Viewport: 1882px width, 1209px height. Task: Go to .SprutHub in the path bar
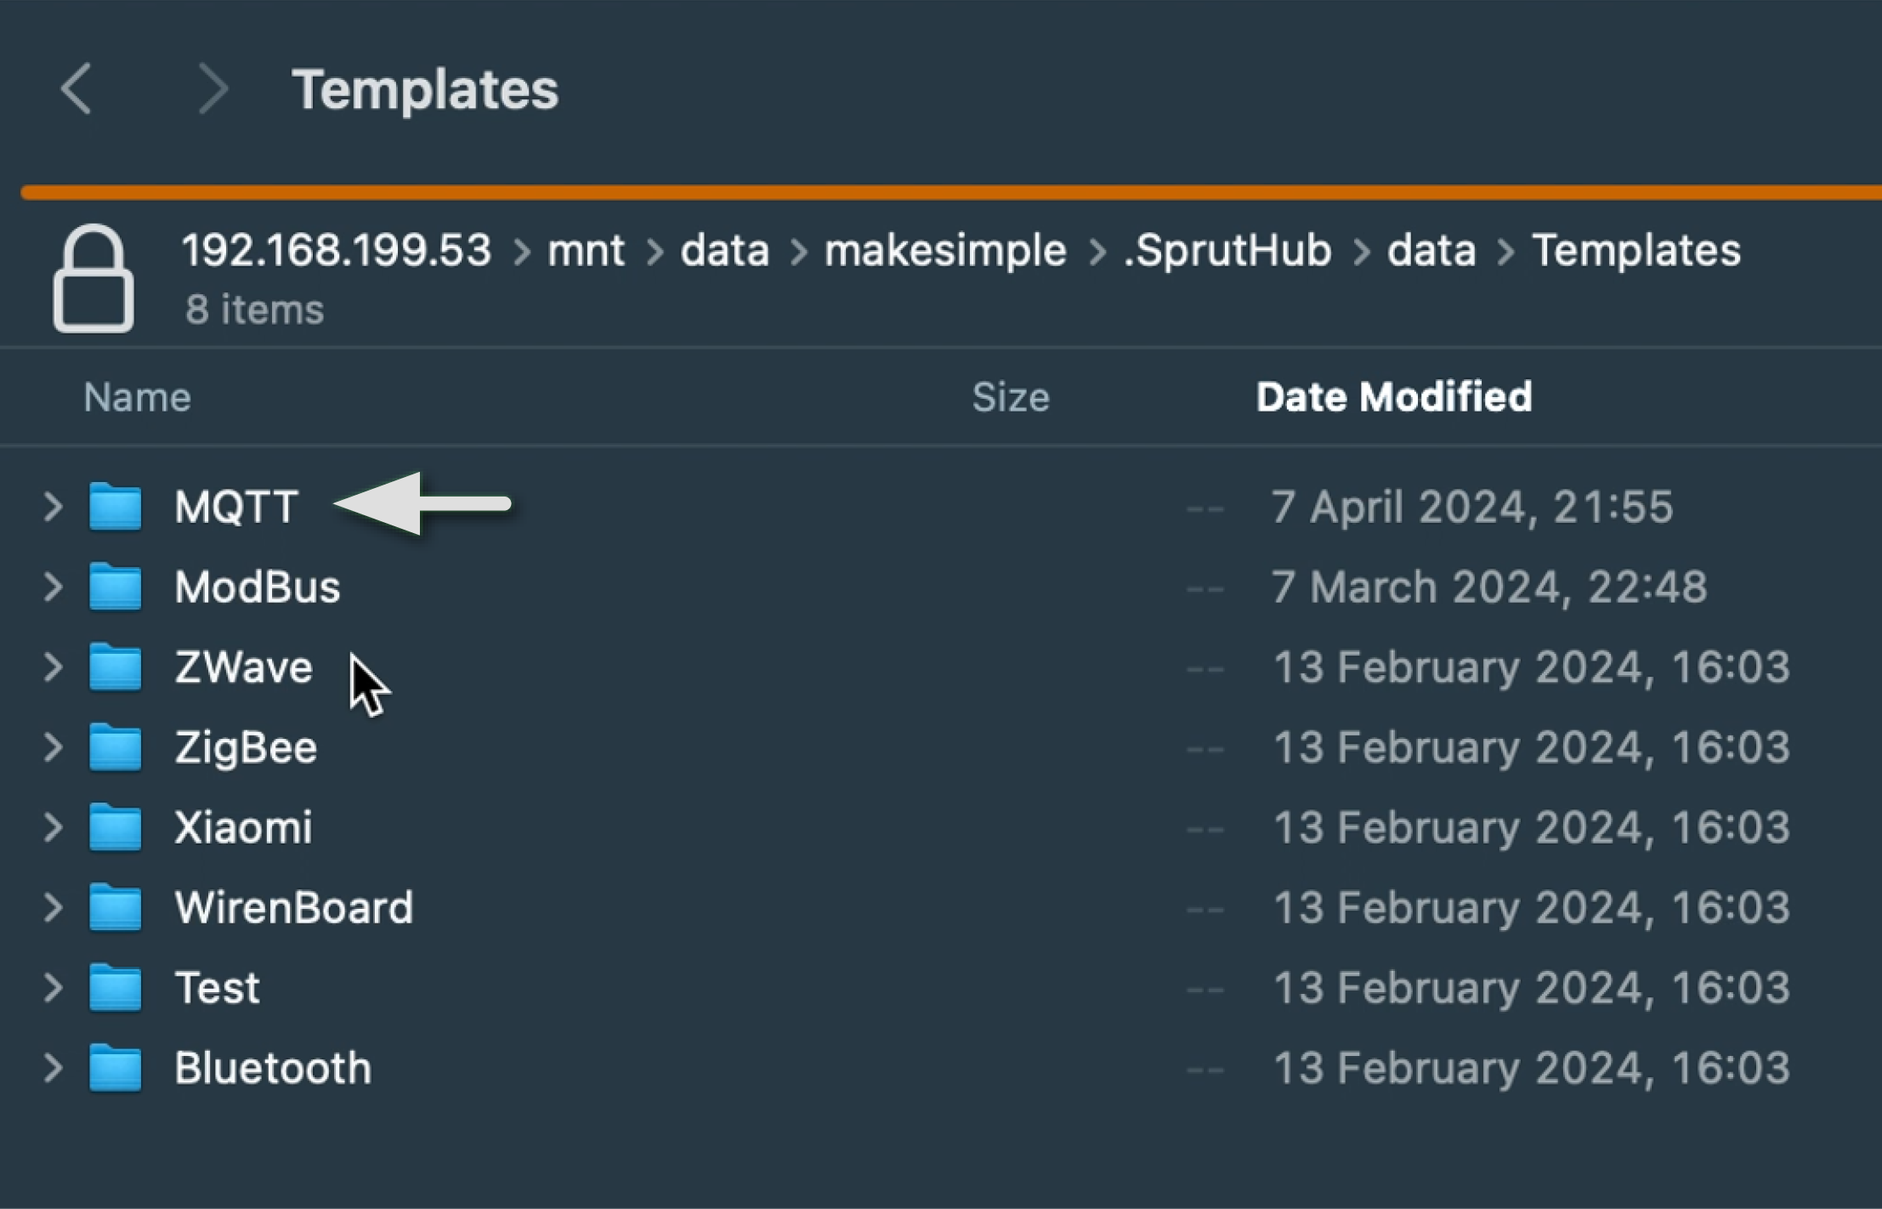pos(1227,251)
